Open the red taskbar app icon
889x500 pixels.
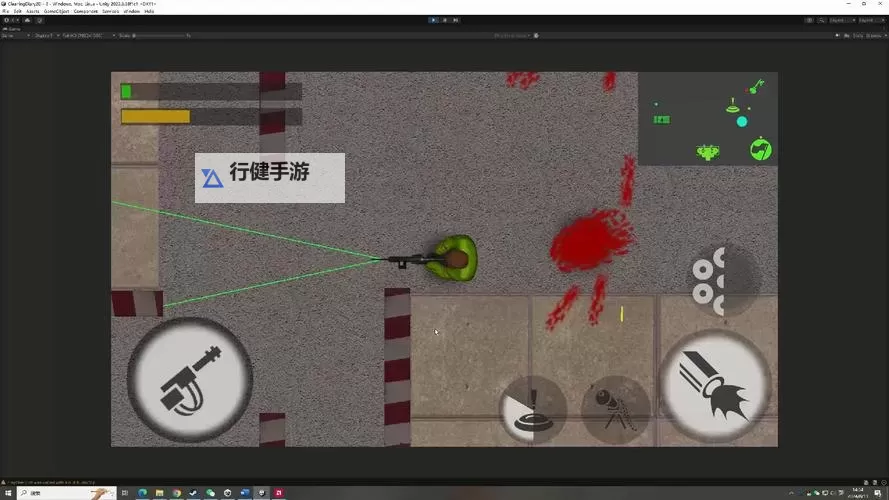(x=278, y=493)
